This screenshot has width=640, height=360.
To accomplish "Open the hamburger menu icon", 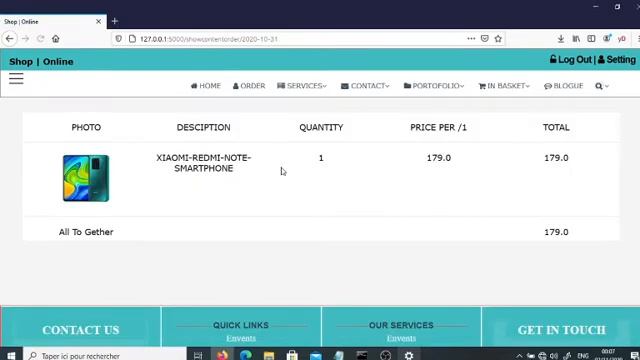I will 16,78.
